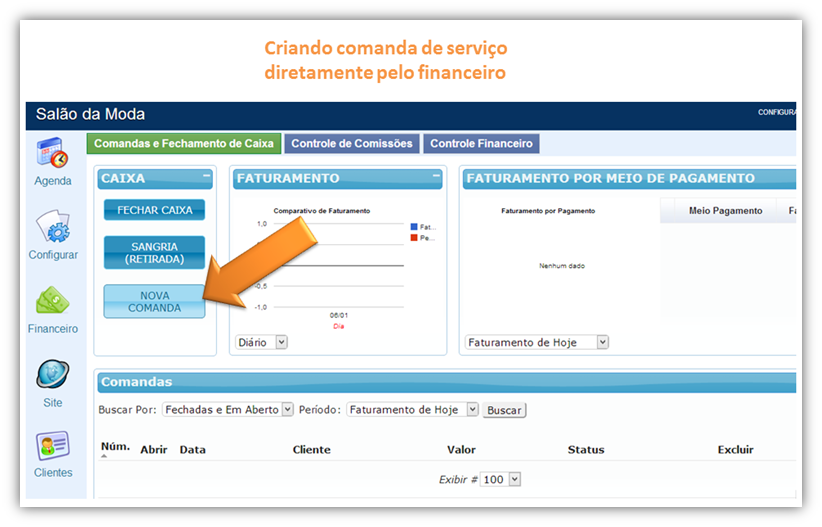The width and height of the screenshot is (822, 527).
Task: Select the Site globe icon
Action: pyautogui.click(x=52, y=375)
